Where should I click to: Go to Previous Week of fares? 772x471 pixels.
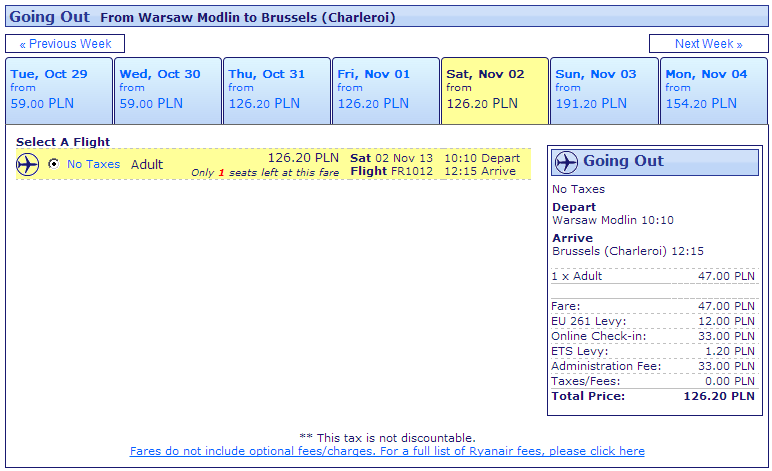65,44
